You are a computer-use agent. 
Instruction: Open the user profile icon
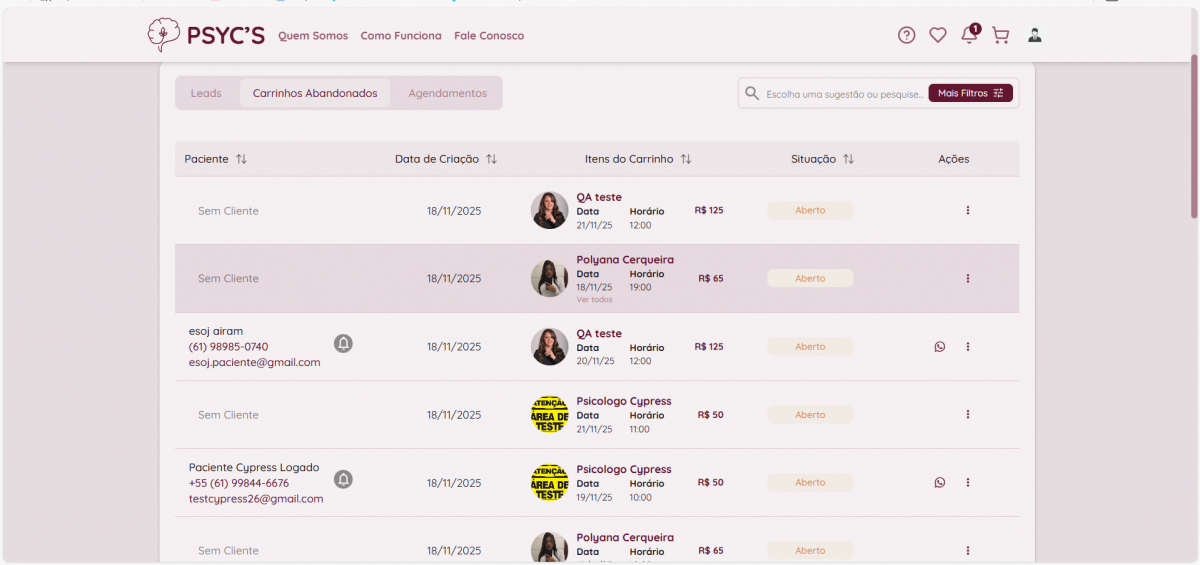[x=1034, y=35]
